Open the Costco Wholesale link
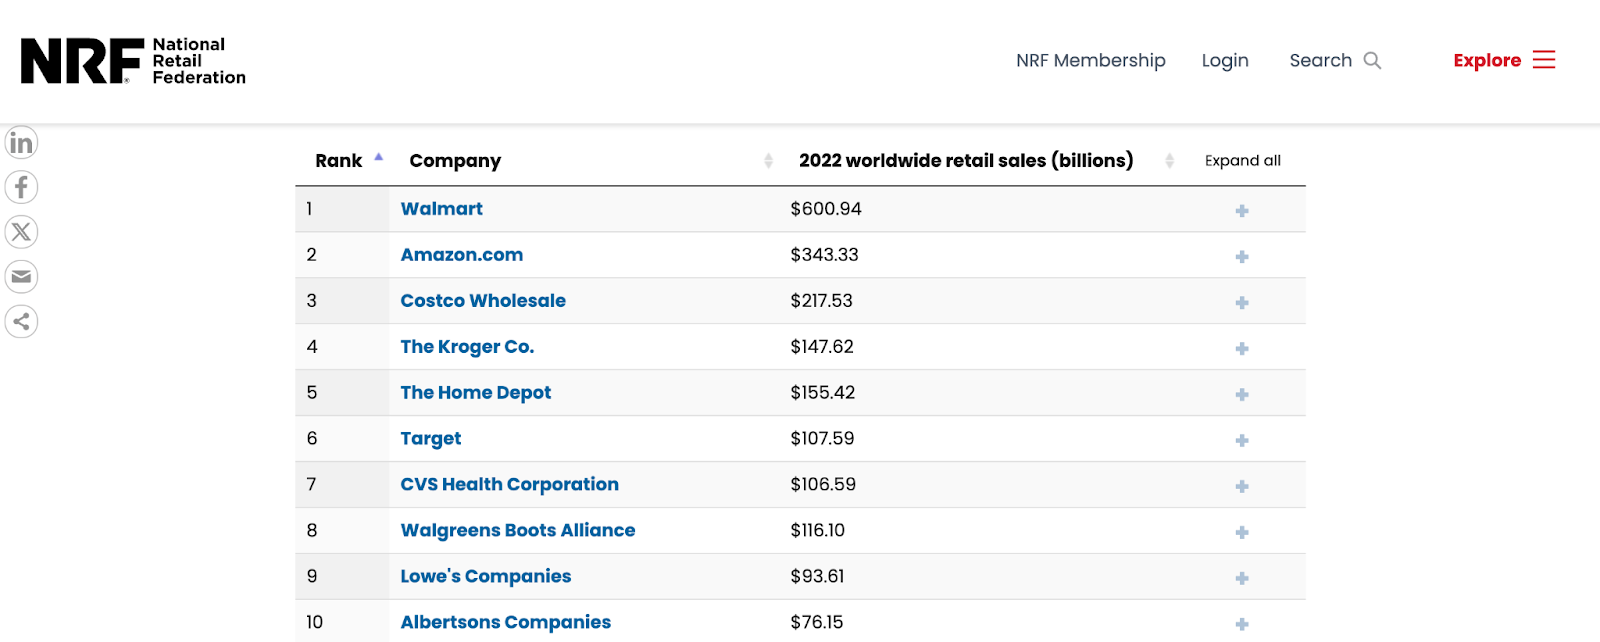Image resolution: width=1600 pixels, height=642 pixels. 483,301
